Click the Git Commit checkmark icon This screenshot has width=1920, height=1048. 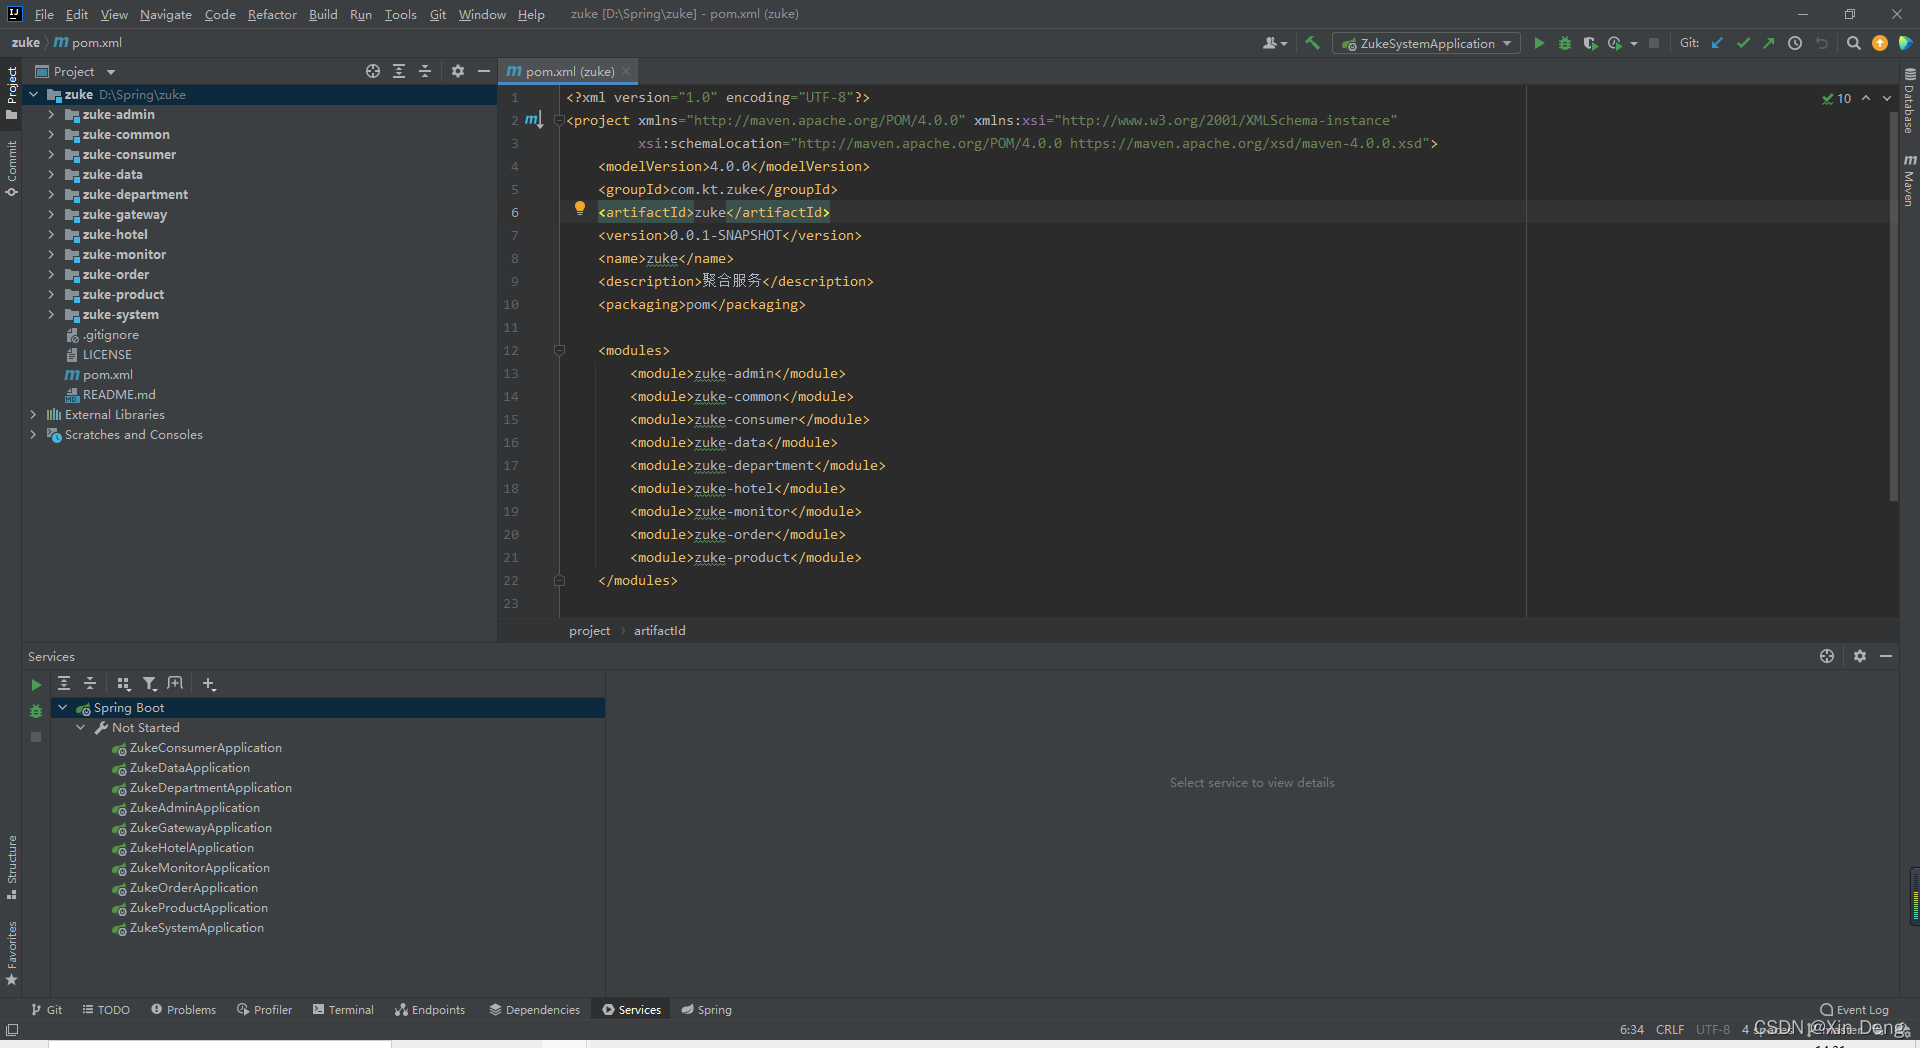click(1743, 43)
